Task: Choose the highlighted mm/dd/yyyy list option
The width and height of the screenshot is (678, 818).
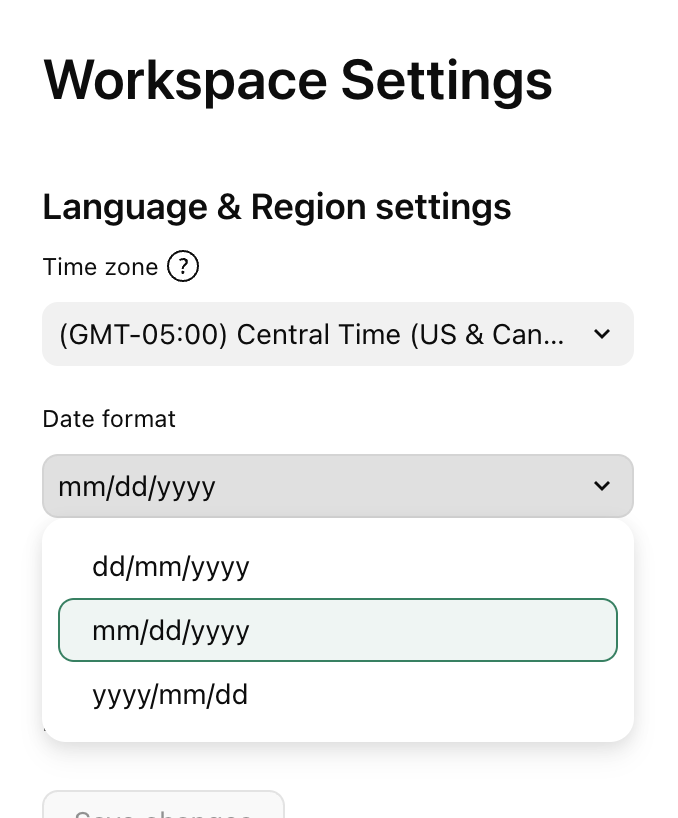Action: click(x=337, y=630)
